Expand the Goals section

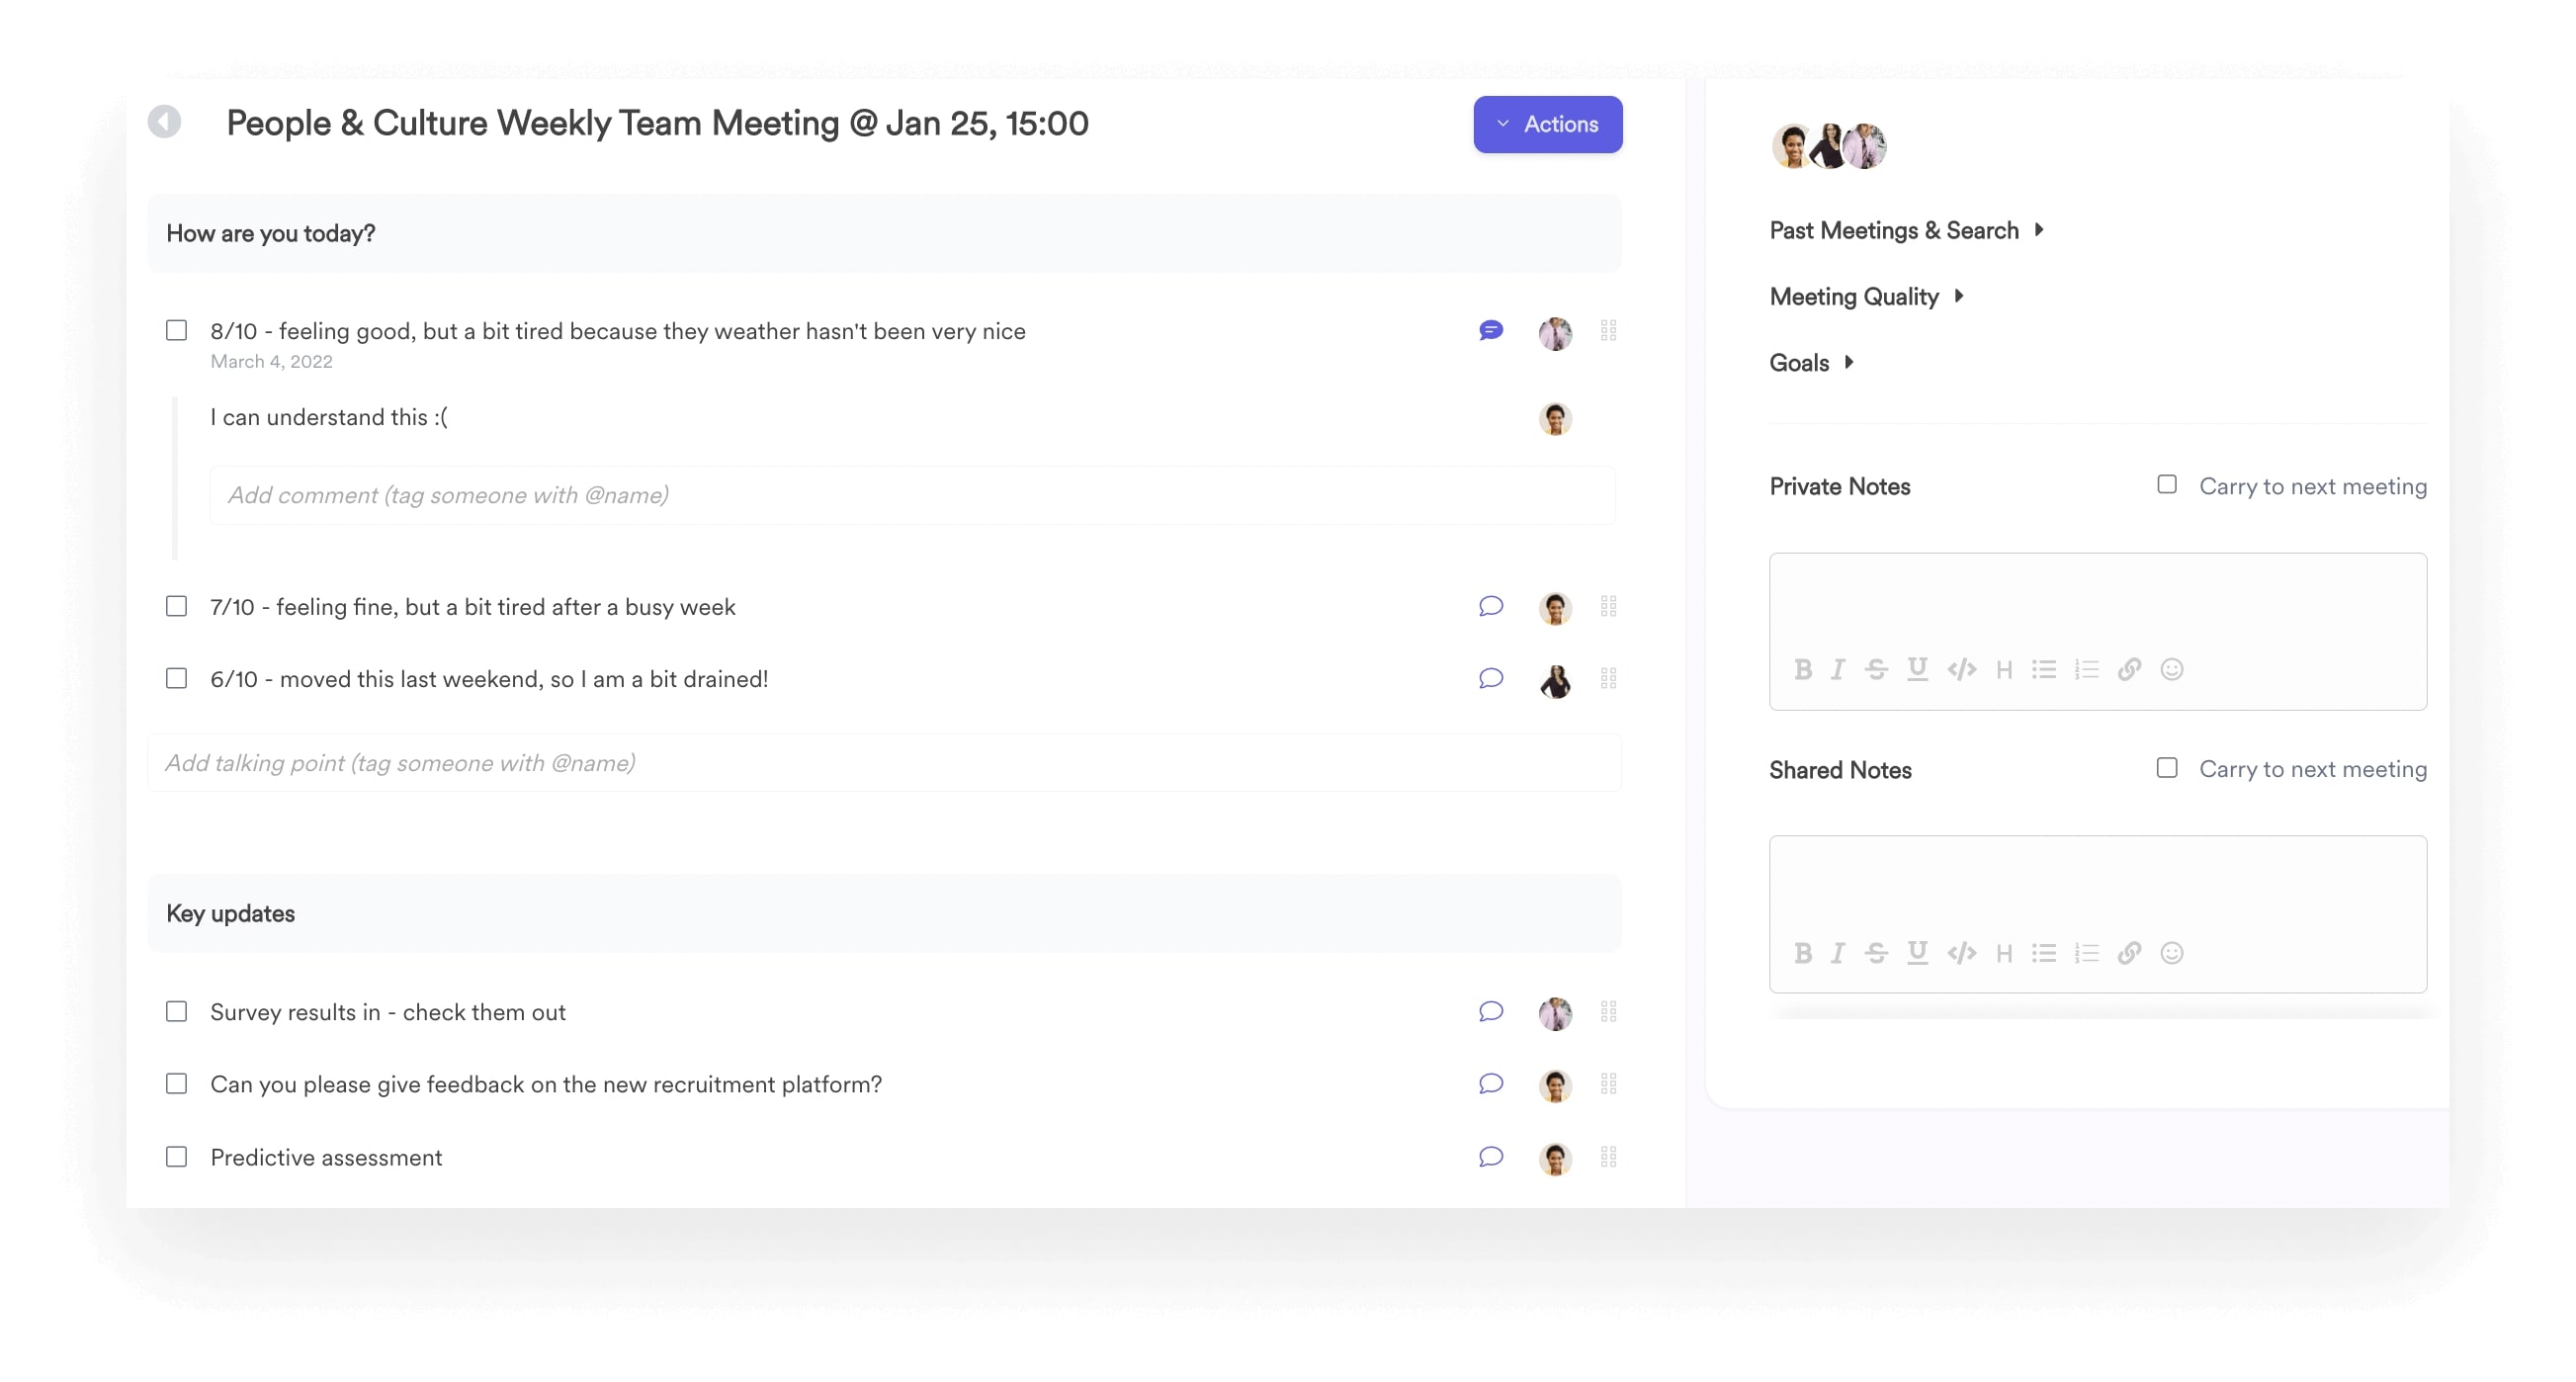tap(1850, 361)
